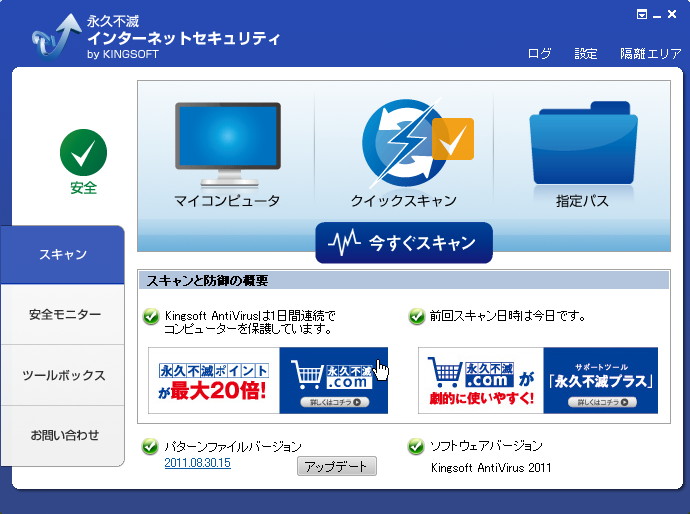Click the スキャンと防御の概要 heading
This screenshot has width=690, height=514.
coord(207,280)
